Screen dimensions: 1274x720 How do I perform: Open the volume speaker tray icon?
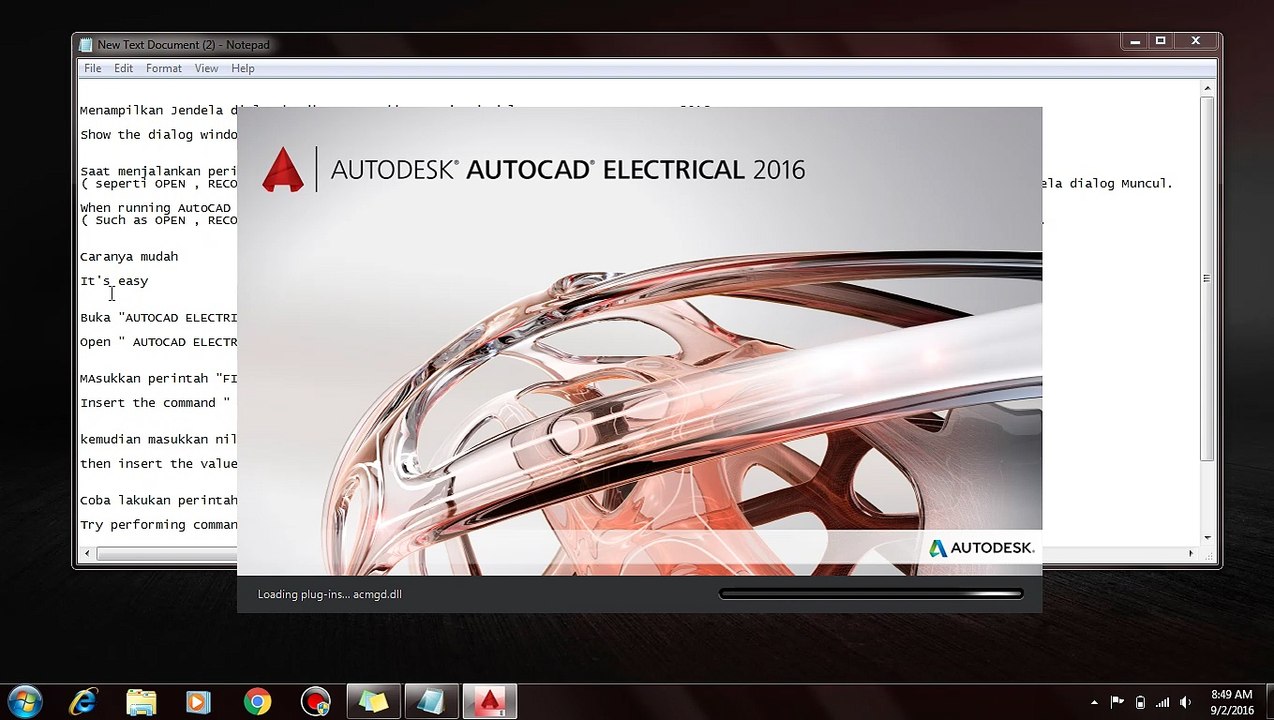tap(1185, 702)
